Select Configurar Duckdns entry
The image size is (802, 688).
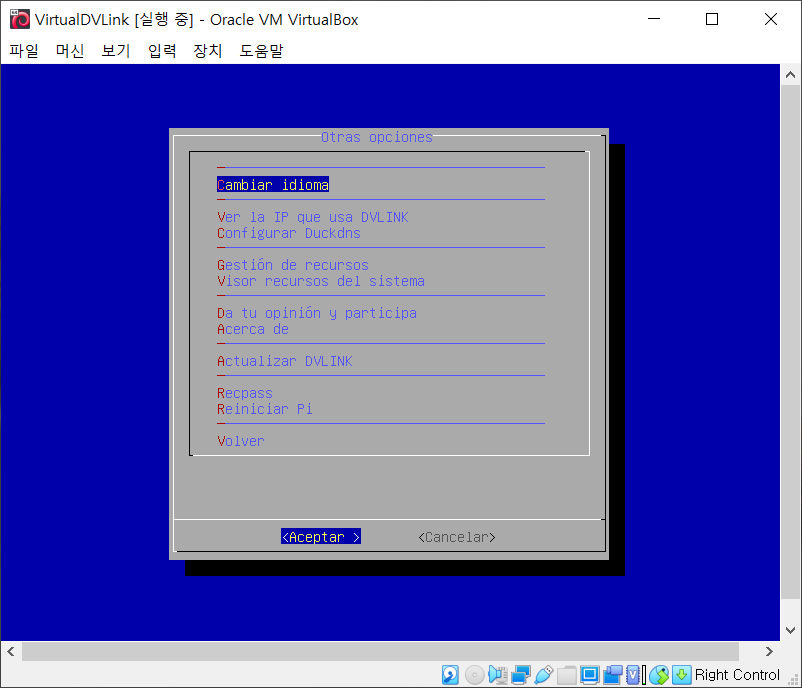coord(288,233)
